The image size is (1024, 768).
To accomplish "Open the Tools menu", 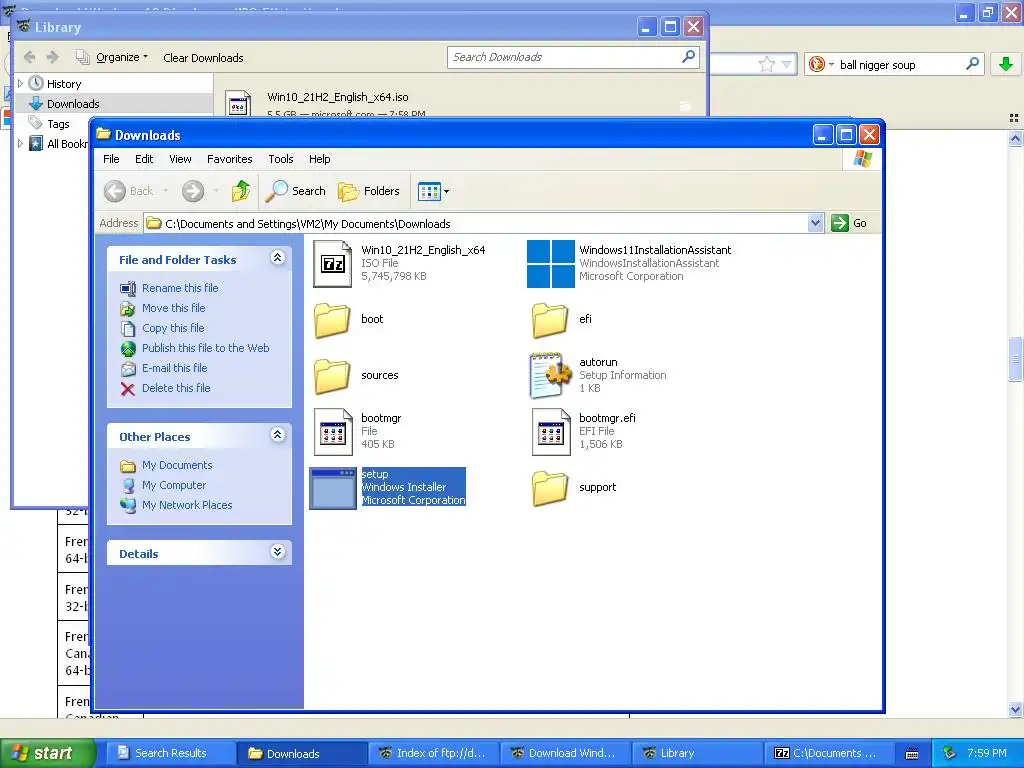I will [281, 159].
